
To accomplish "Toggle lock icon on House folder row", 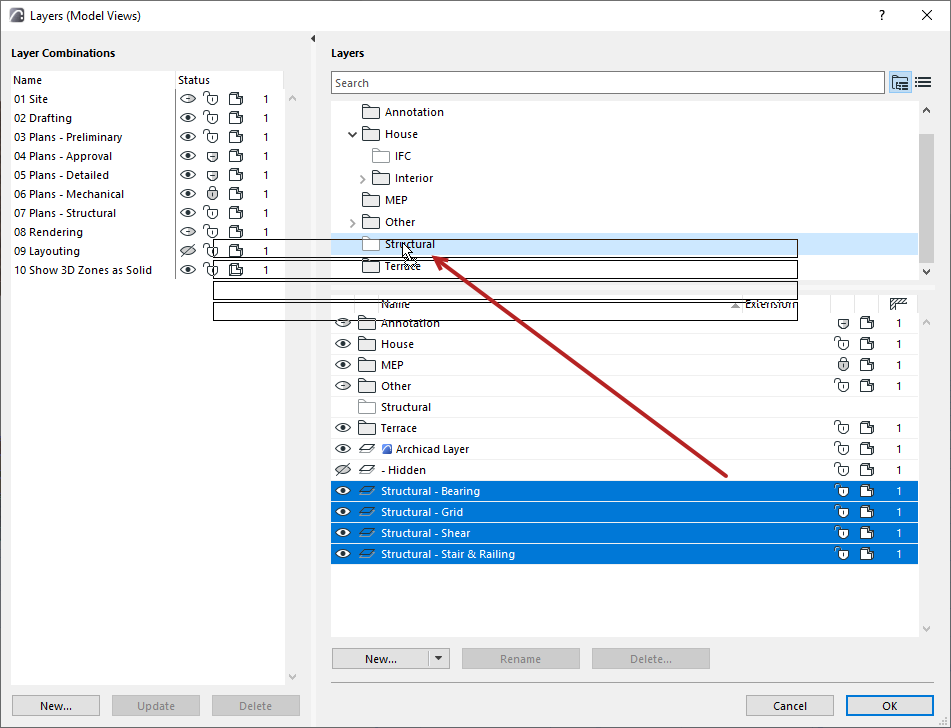I will (x=842, y=344).
